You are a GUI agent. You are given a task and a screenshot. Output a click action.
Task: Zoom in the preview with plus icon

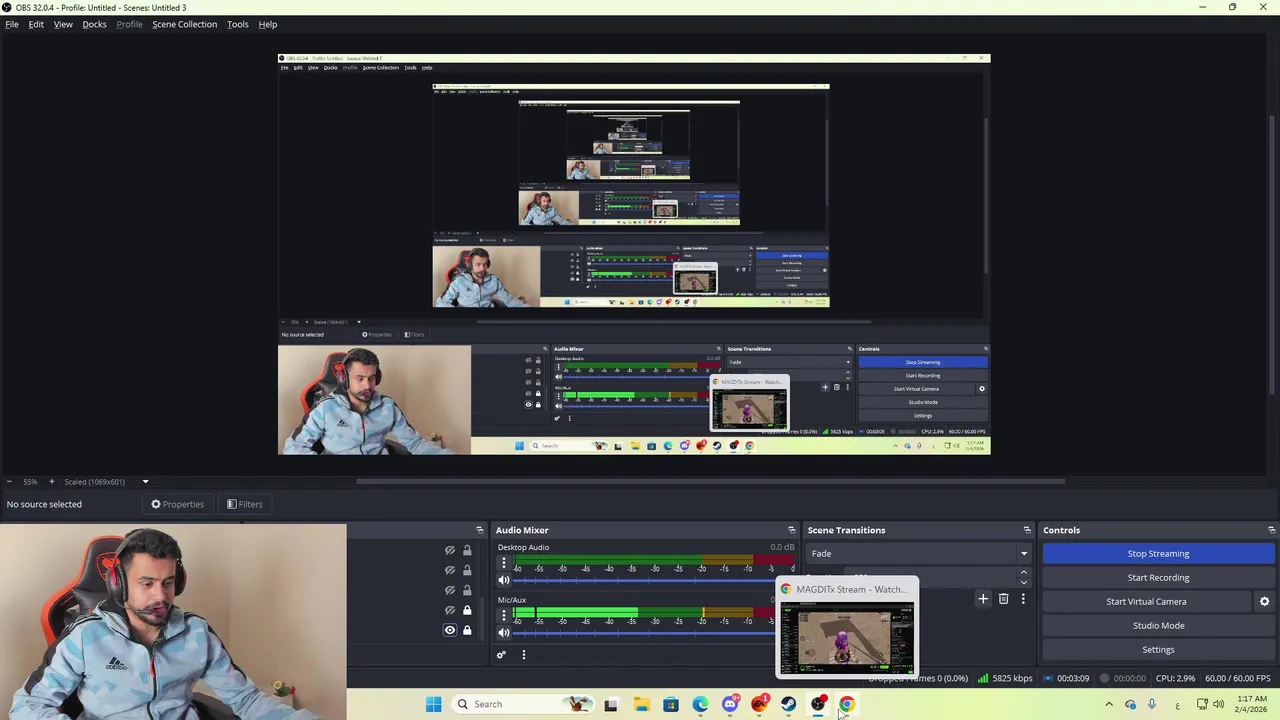pos(51,482)
